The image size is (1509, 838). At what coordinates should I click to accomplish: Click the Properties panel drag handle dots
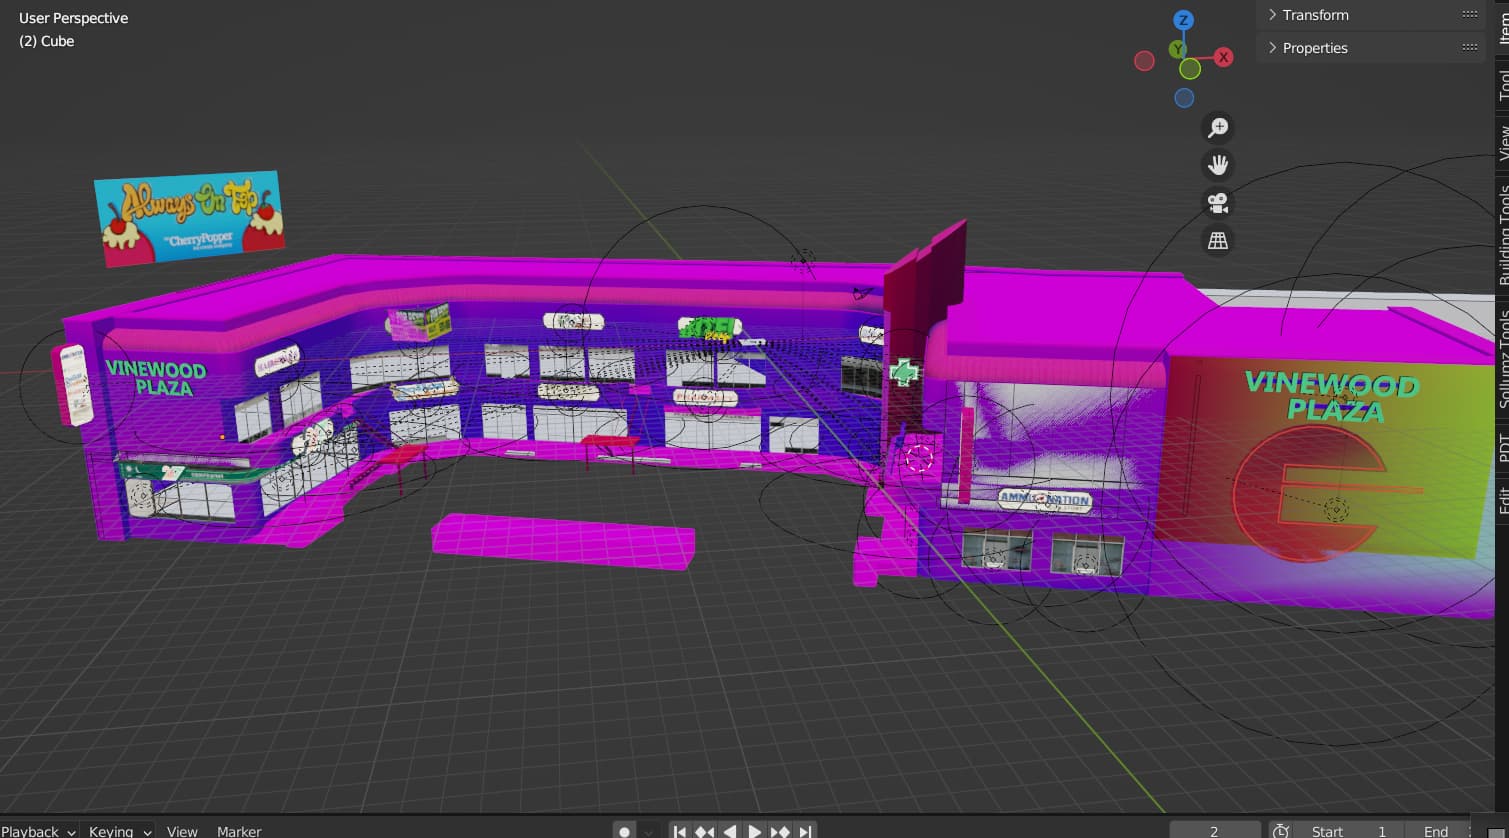point(1469,47)
